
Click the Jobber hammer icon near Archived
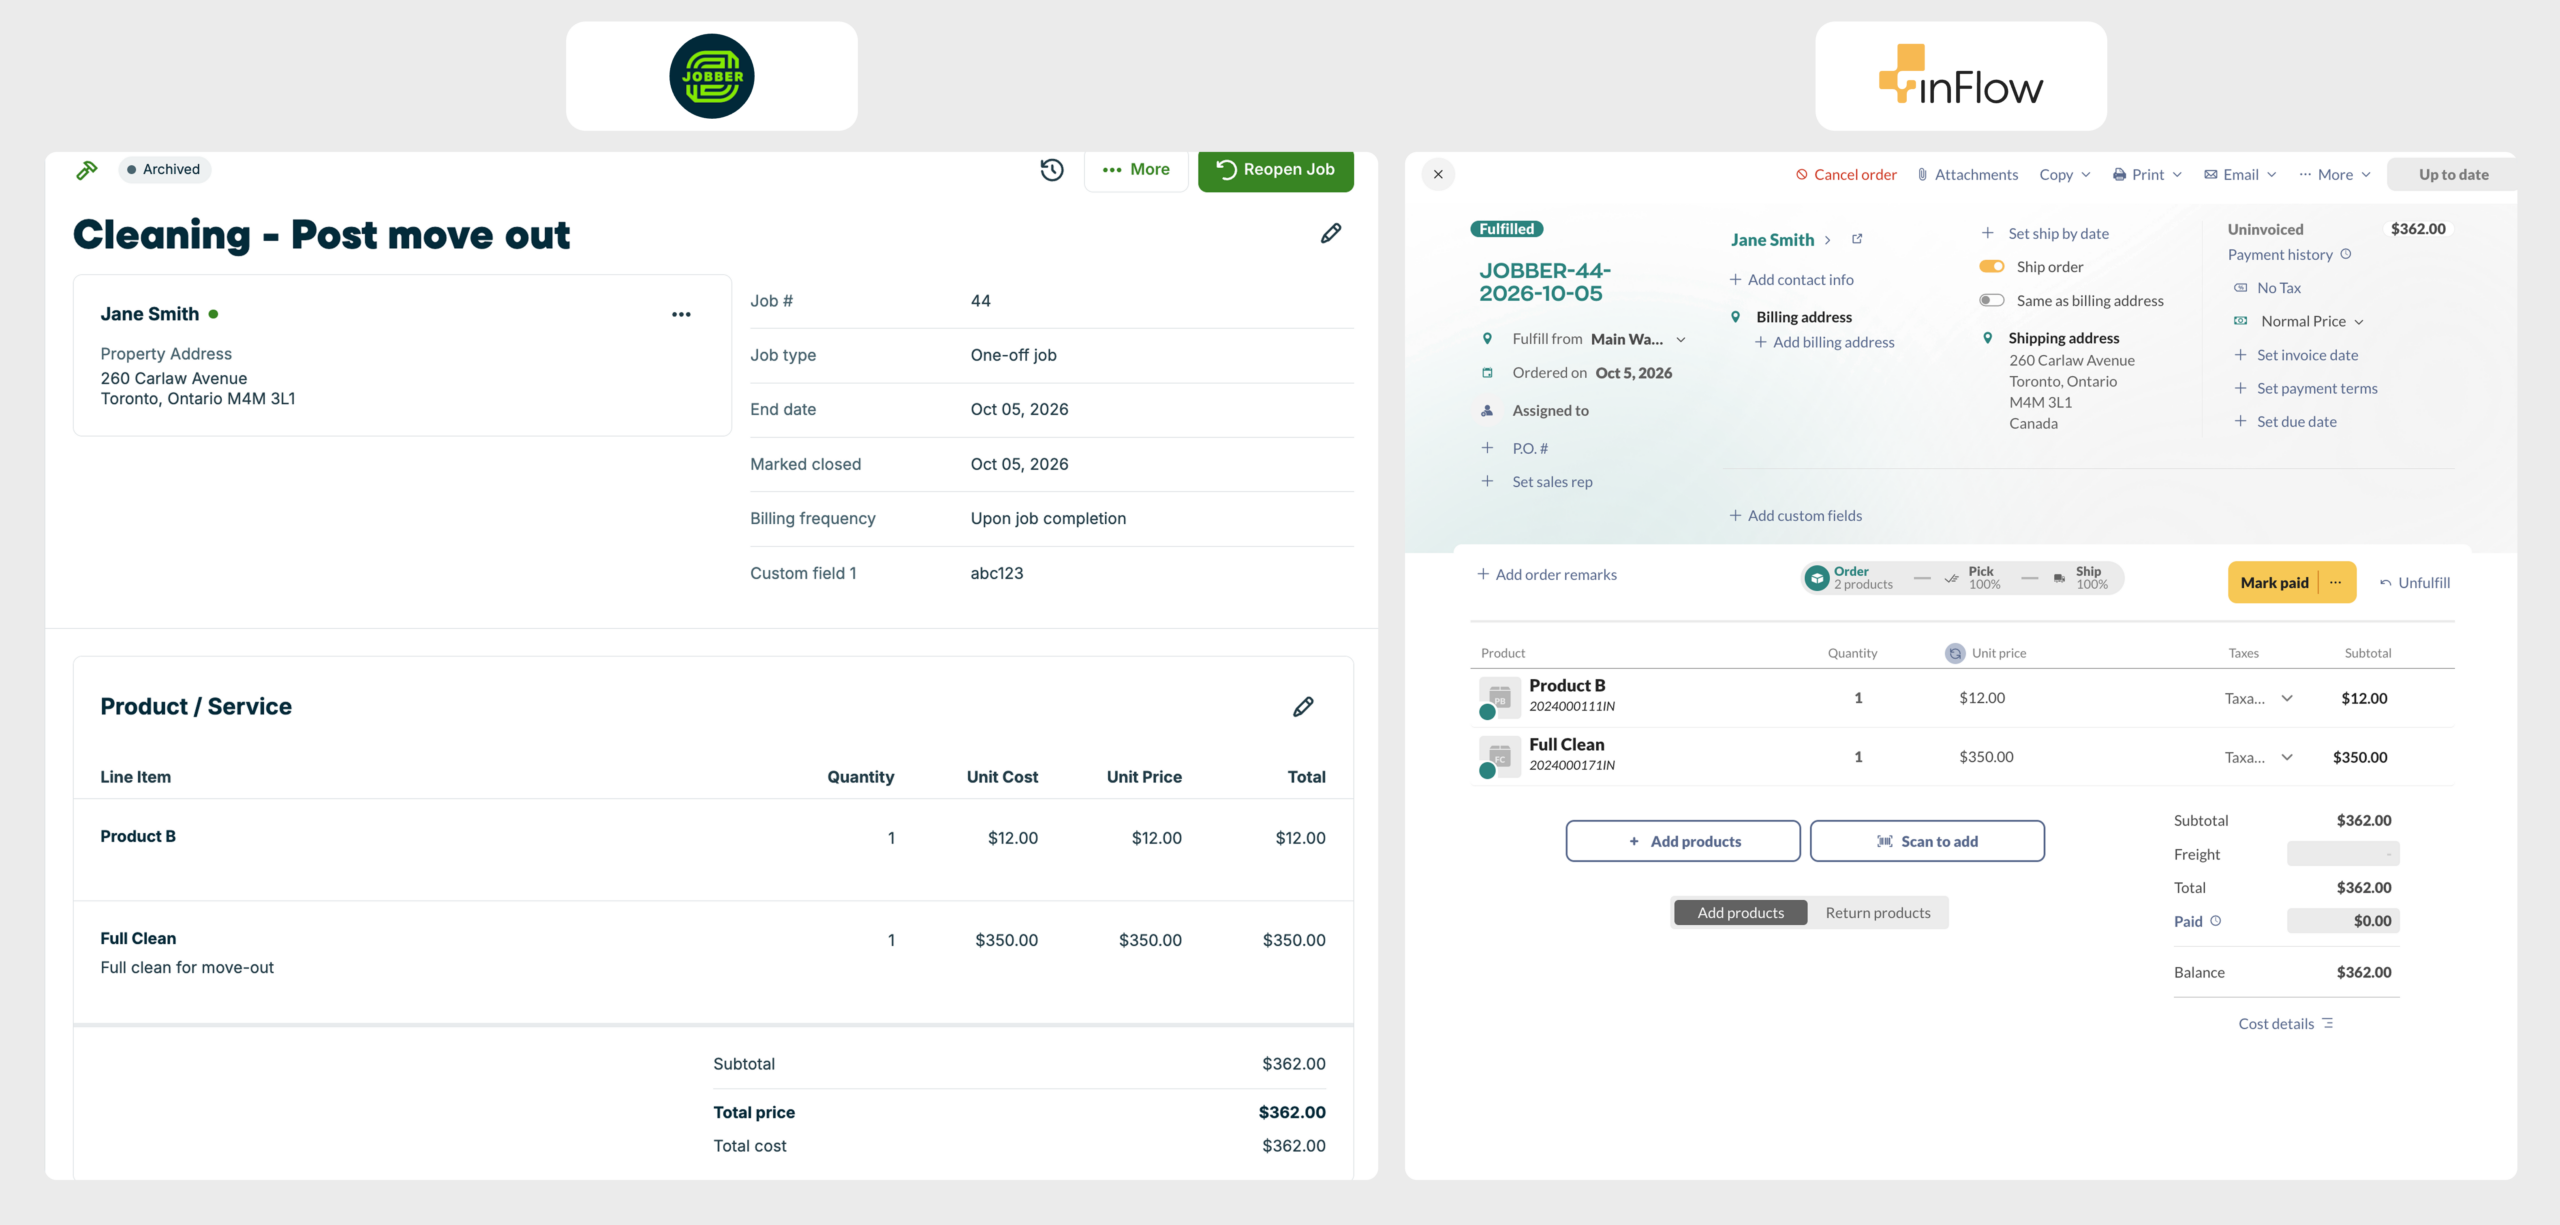pos(87,170)
